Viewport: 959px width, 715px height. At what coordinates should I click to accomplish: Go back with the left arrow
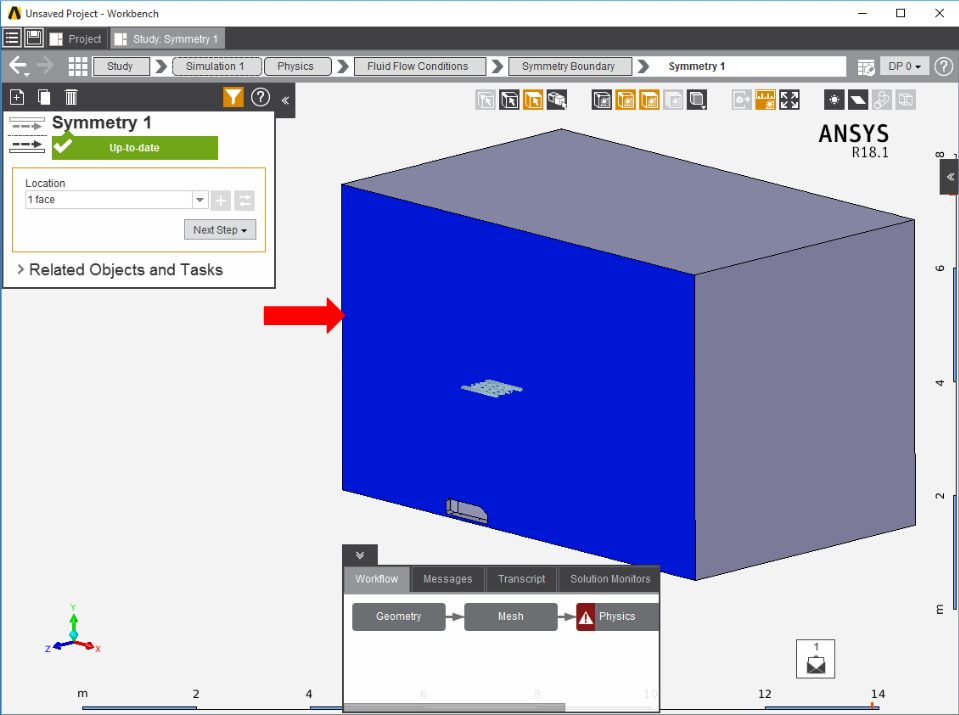click(17, 65)
